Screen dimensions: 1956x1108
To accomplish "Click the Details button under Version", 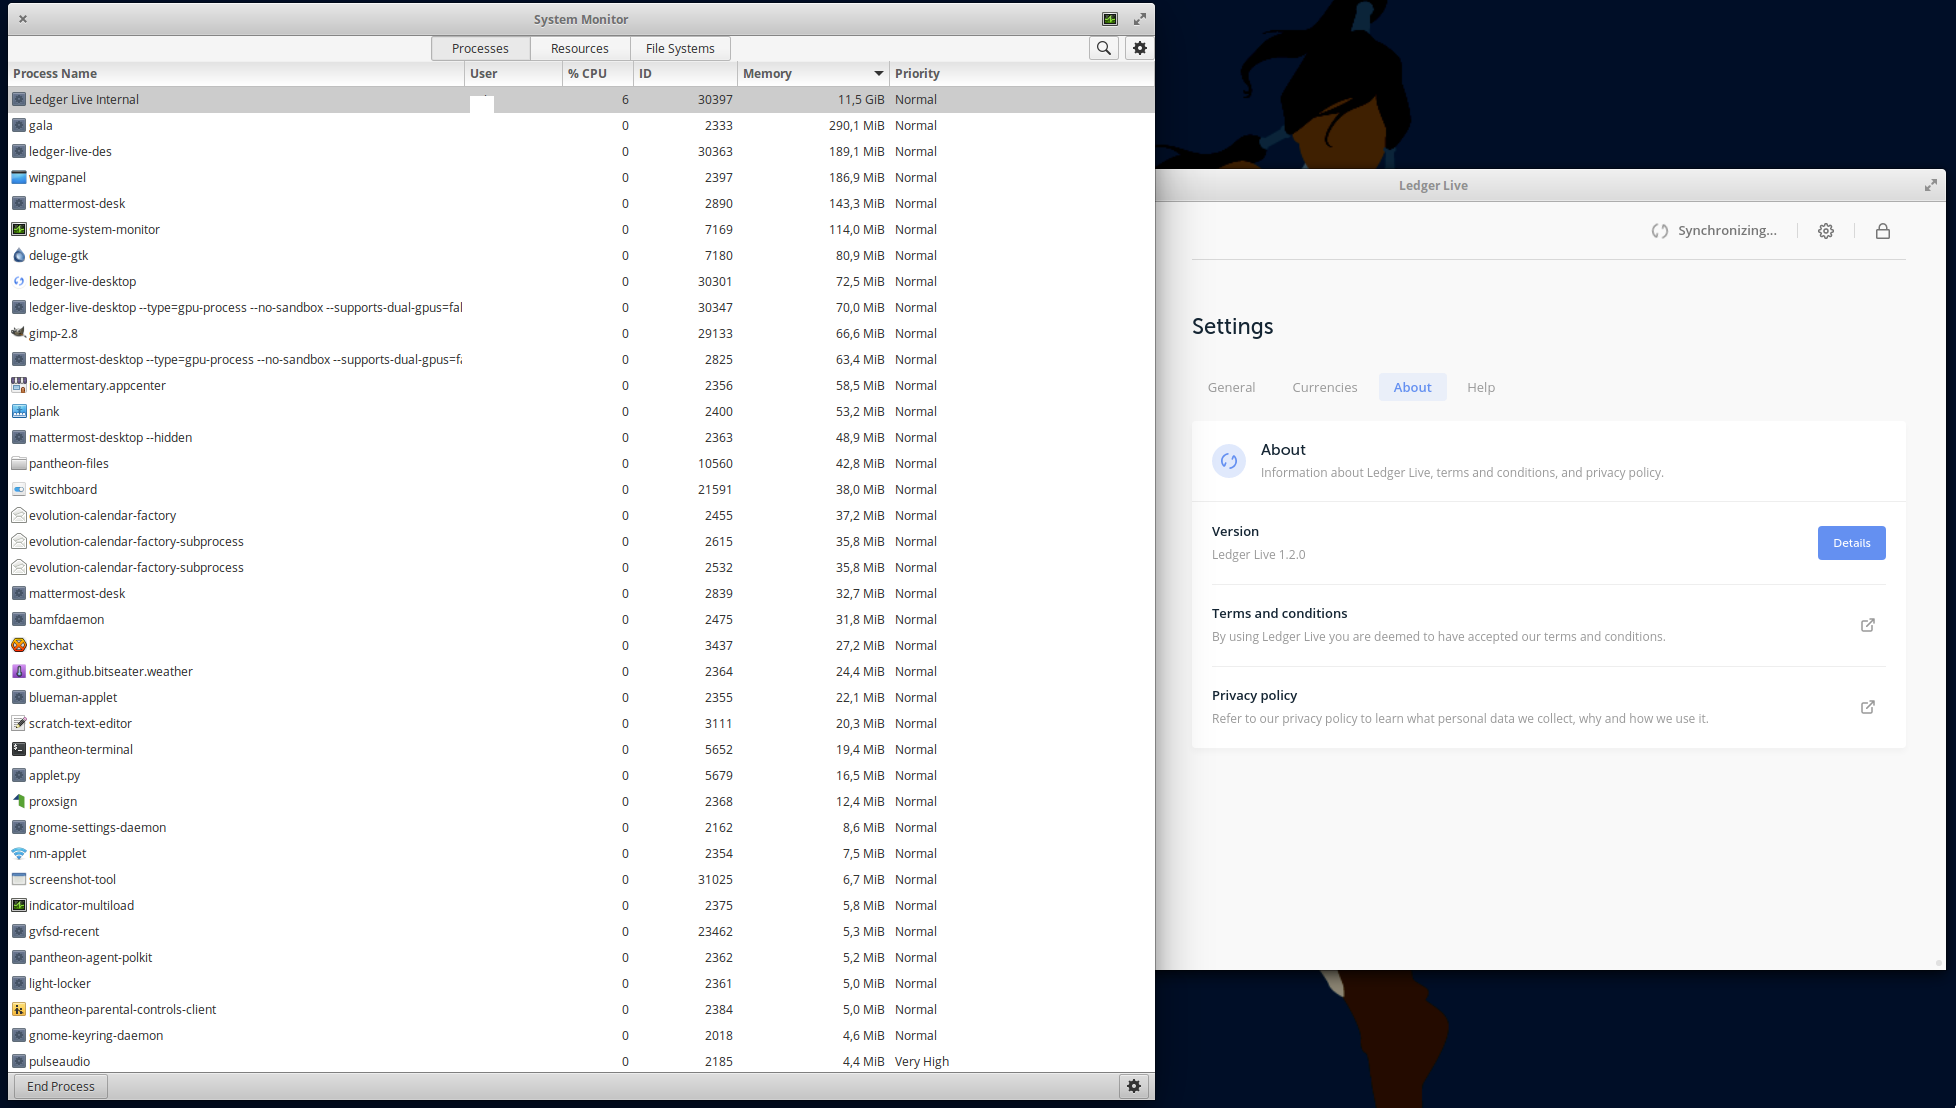I will point(1851,543).
